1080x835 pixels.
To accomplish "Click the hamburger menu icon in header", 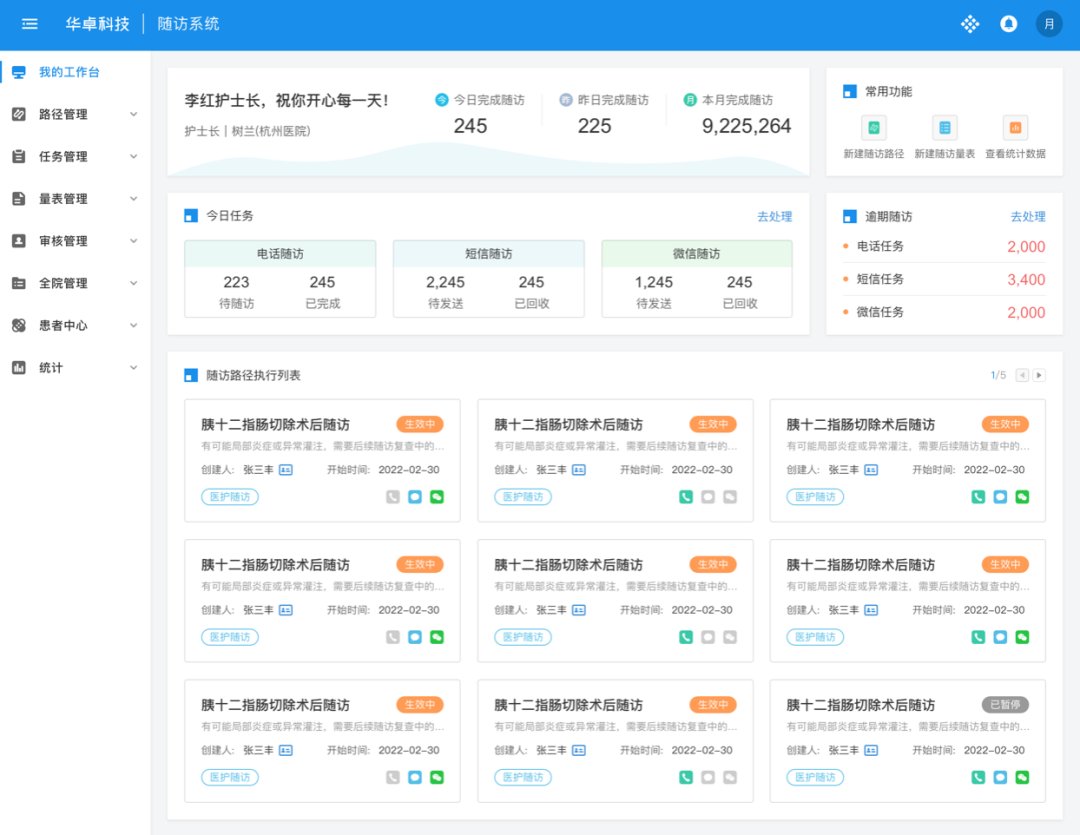I will (x=30, y=24).
